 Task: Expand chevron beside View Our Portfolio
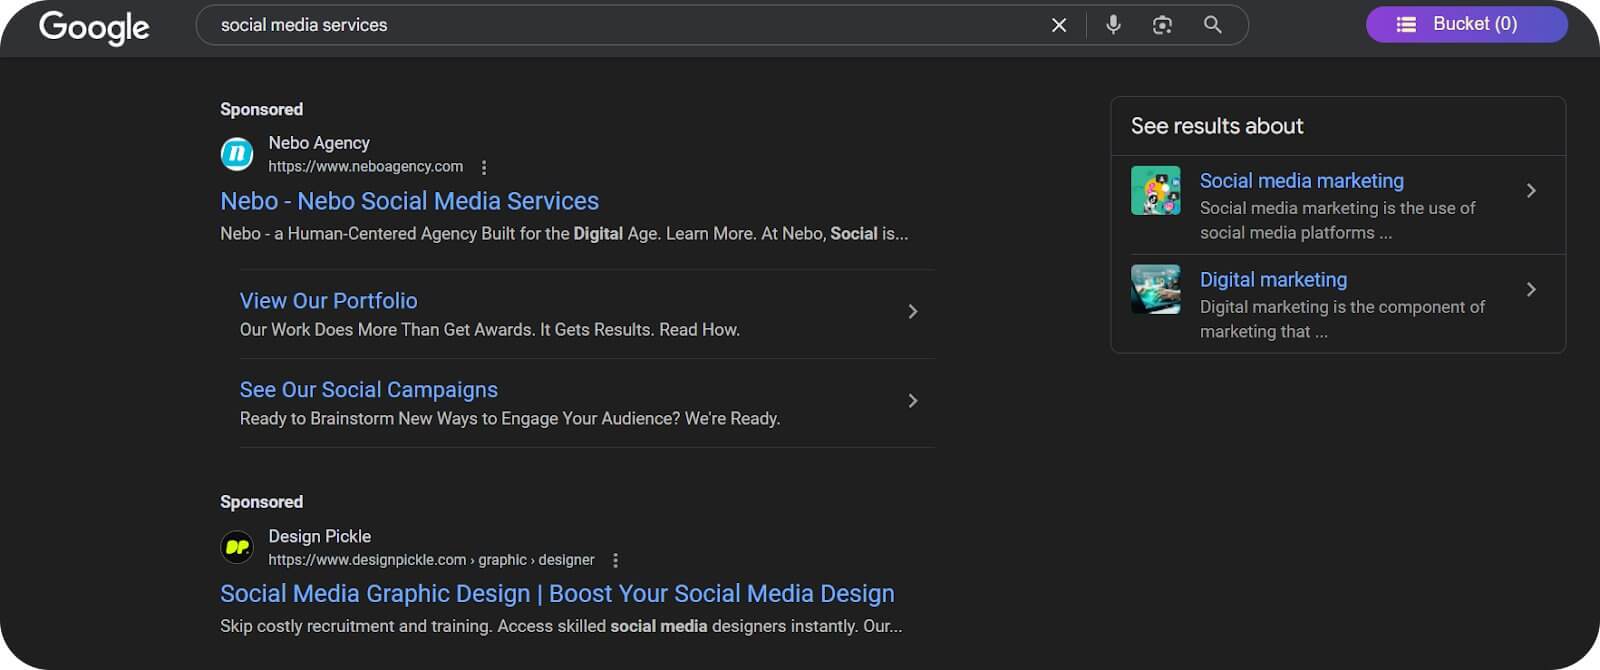point(912,312)
